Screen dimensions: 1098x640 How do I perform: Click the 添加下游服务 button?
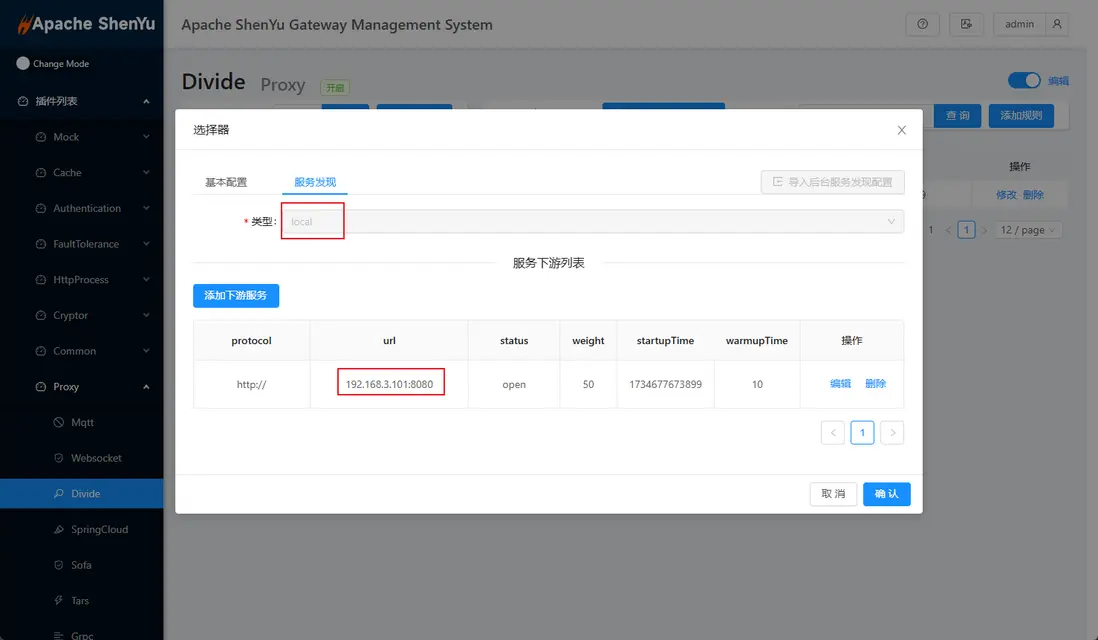236,295
